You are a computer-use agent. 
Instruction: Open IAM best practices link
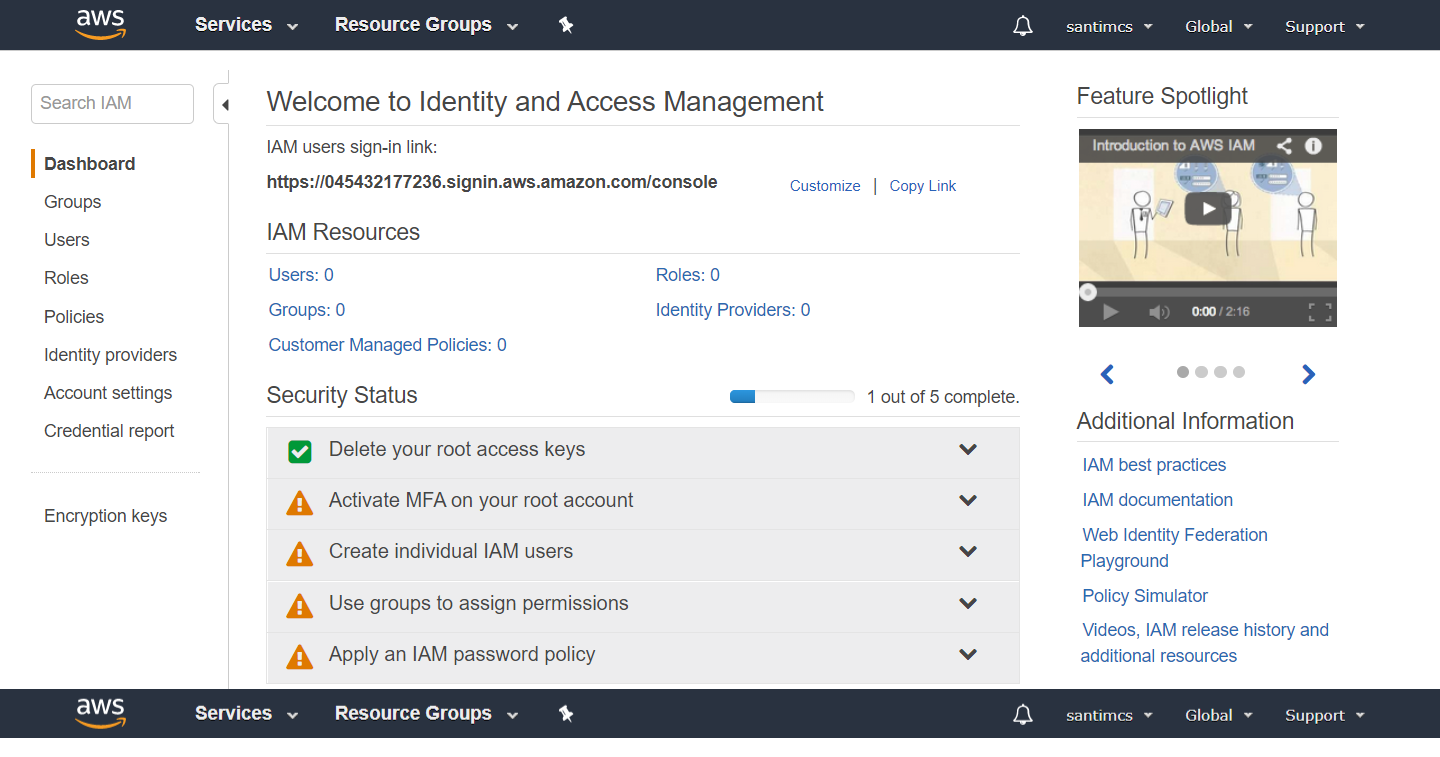[1154, 465]
